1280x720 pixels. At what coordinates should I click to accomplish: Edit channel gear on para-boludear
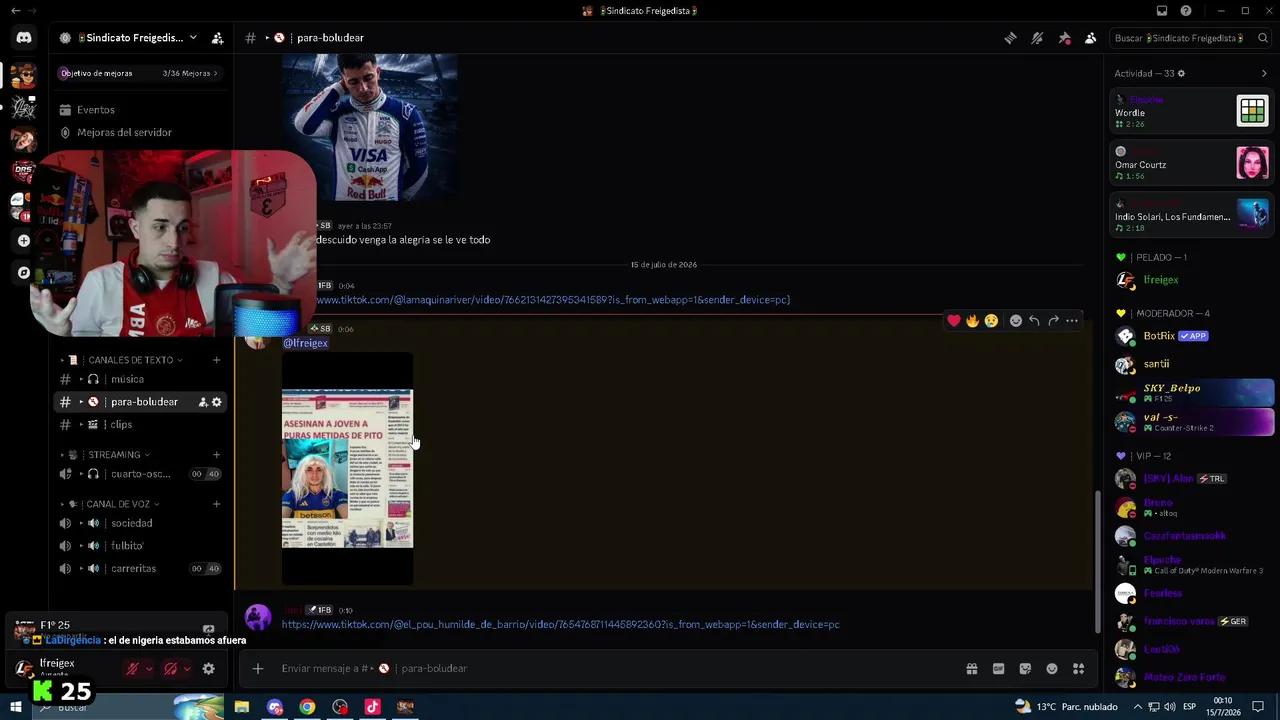point(217,402)
